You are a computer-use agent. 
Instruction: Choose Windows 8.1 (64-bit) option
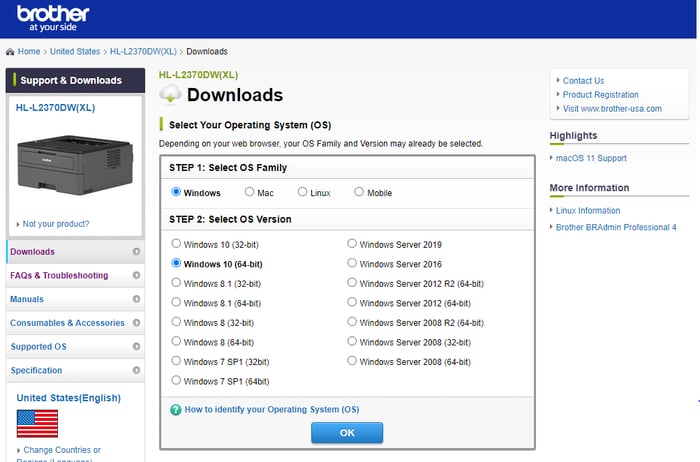click(x=176, y=302)
